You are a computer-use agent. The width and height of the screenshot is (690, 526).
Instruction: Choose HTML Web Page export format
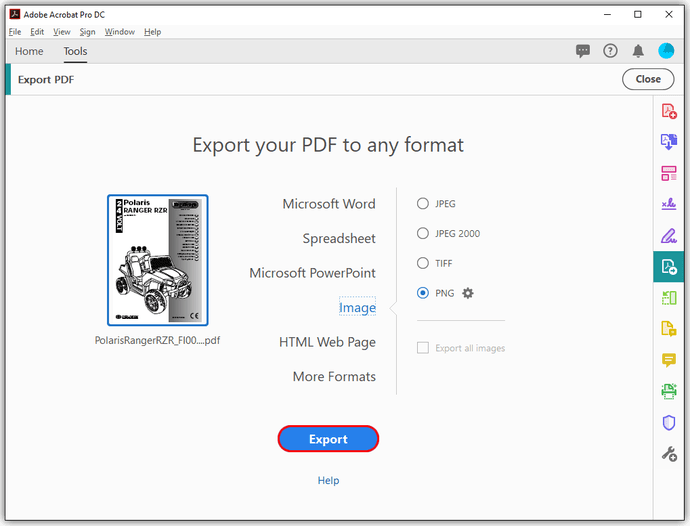point(327,342)
